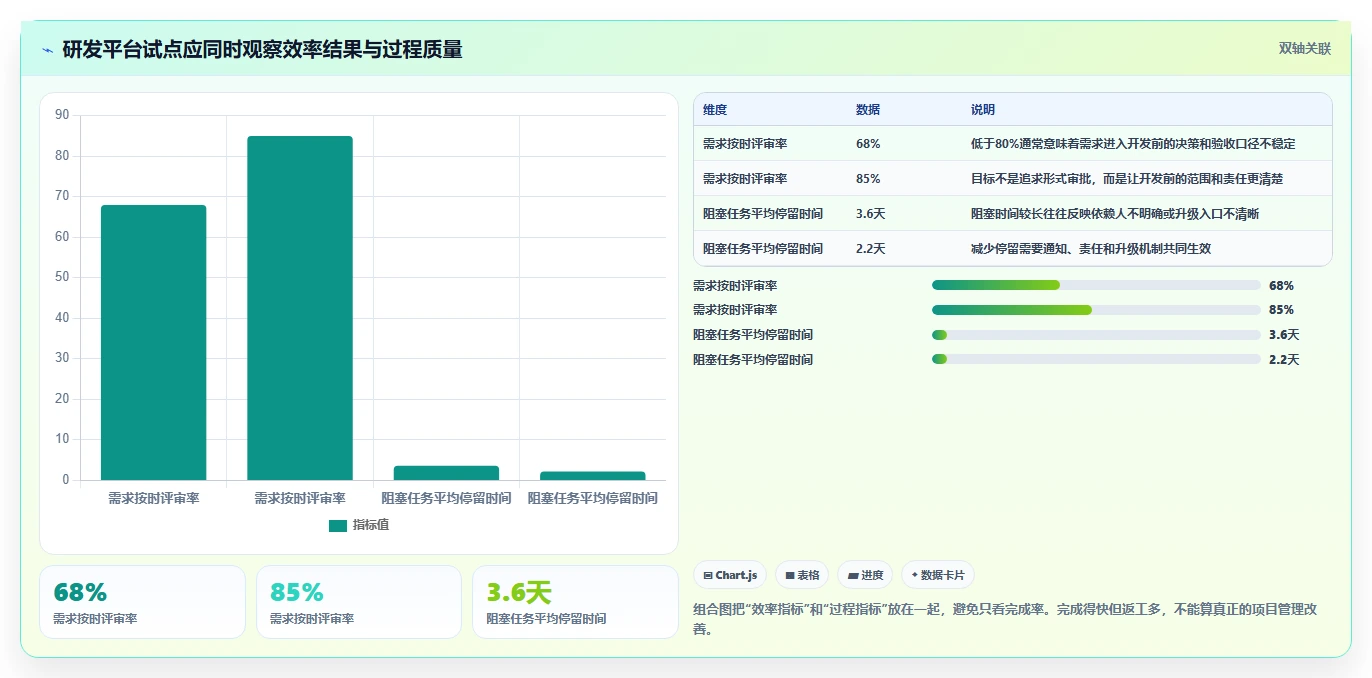Click the shortest 2.2 bar in the chart
The image size is (1372, 678).
pos(592,476)
